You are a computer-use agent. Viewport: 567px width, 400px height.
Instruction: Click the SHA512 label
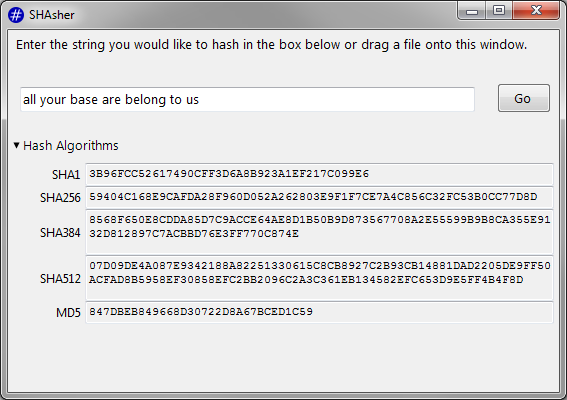60,279
